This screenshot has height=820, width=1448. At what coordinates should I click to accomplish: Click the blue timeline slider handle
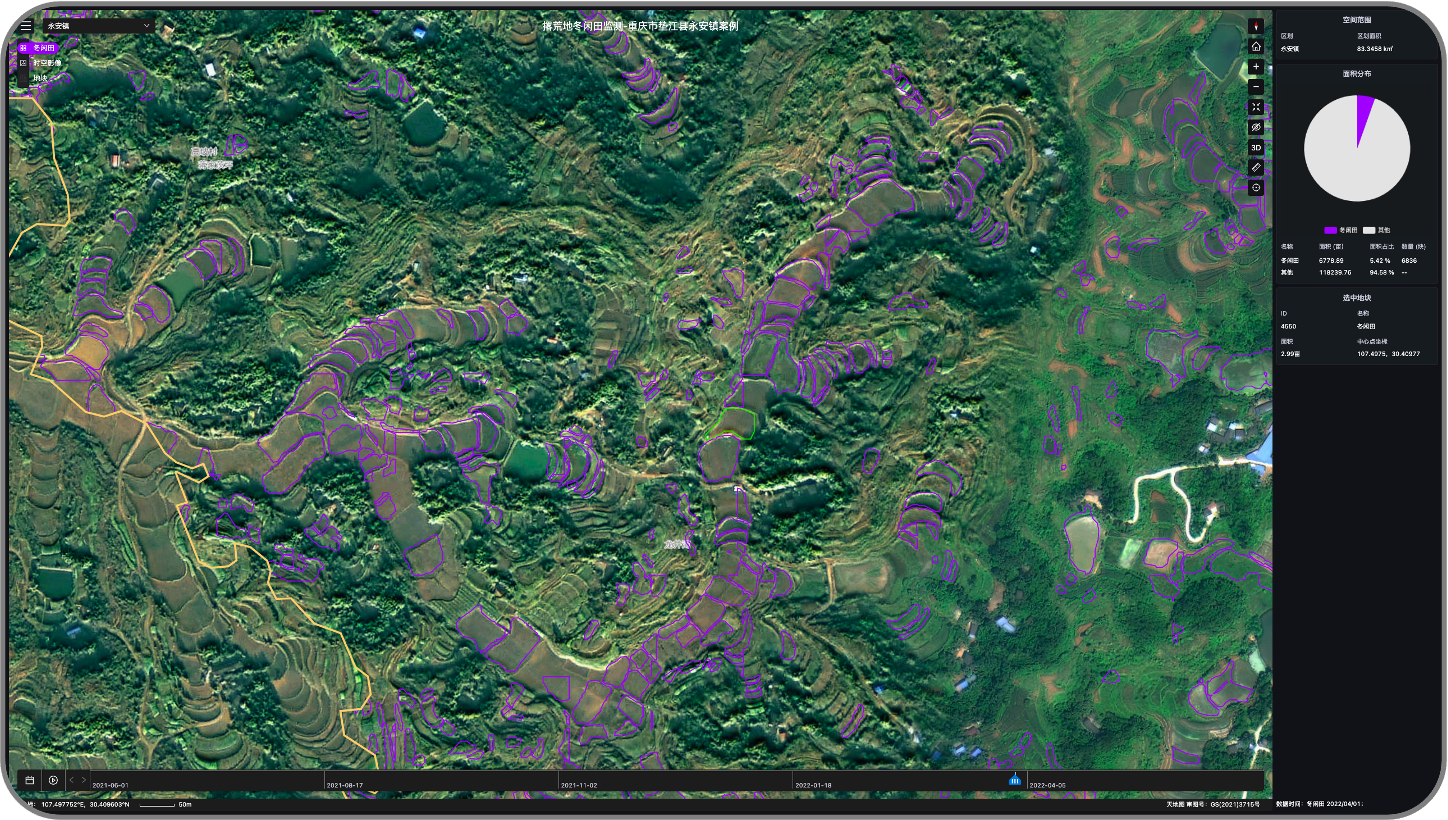point(1015,780)
